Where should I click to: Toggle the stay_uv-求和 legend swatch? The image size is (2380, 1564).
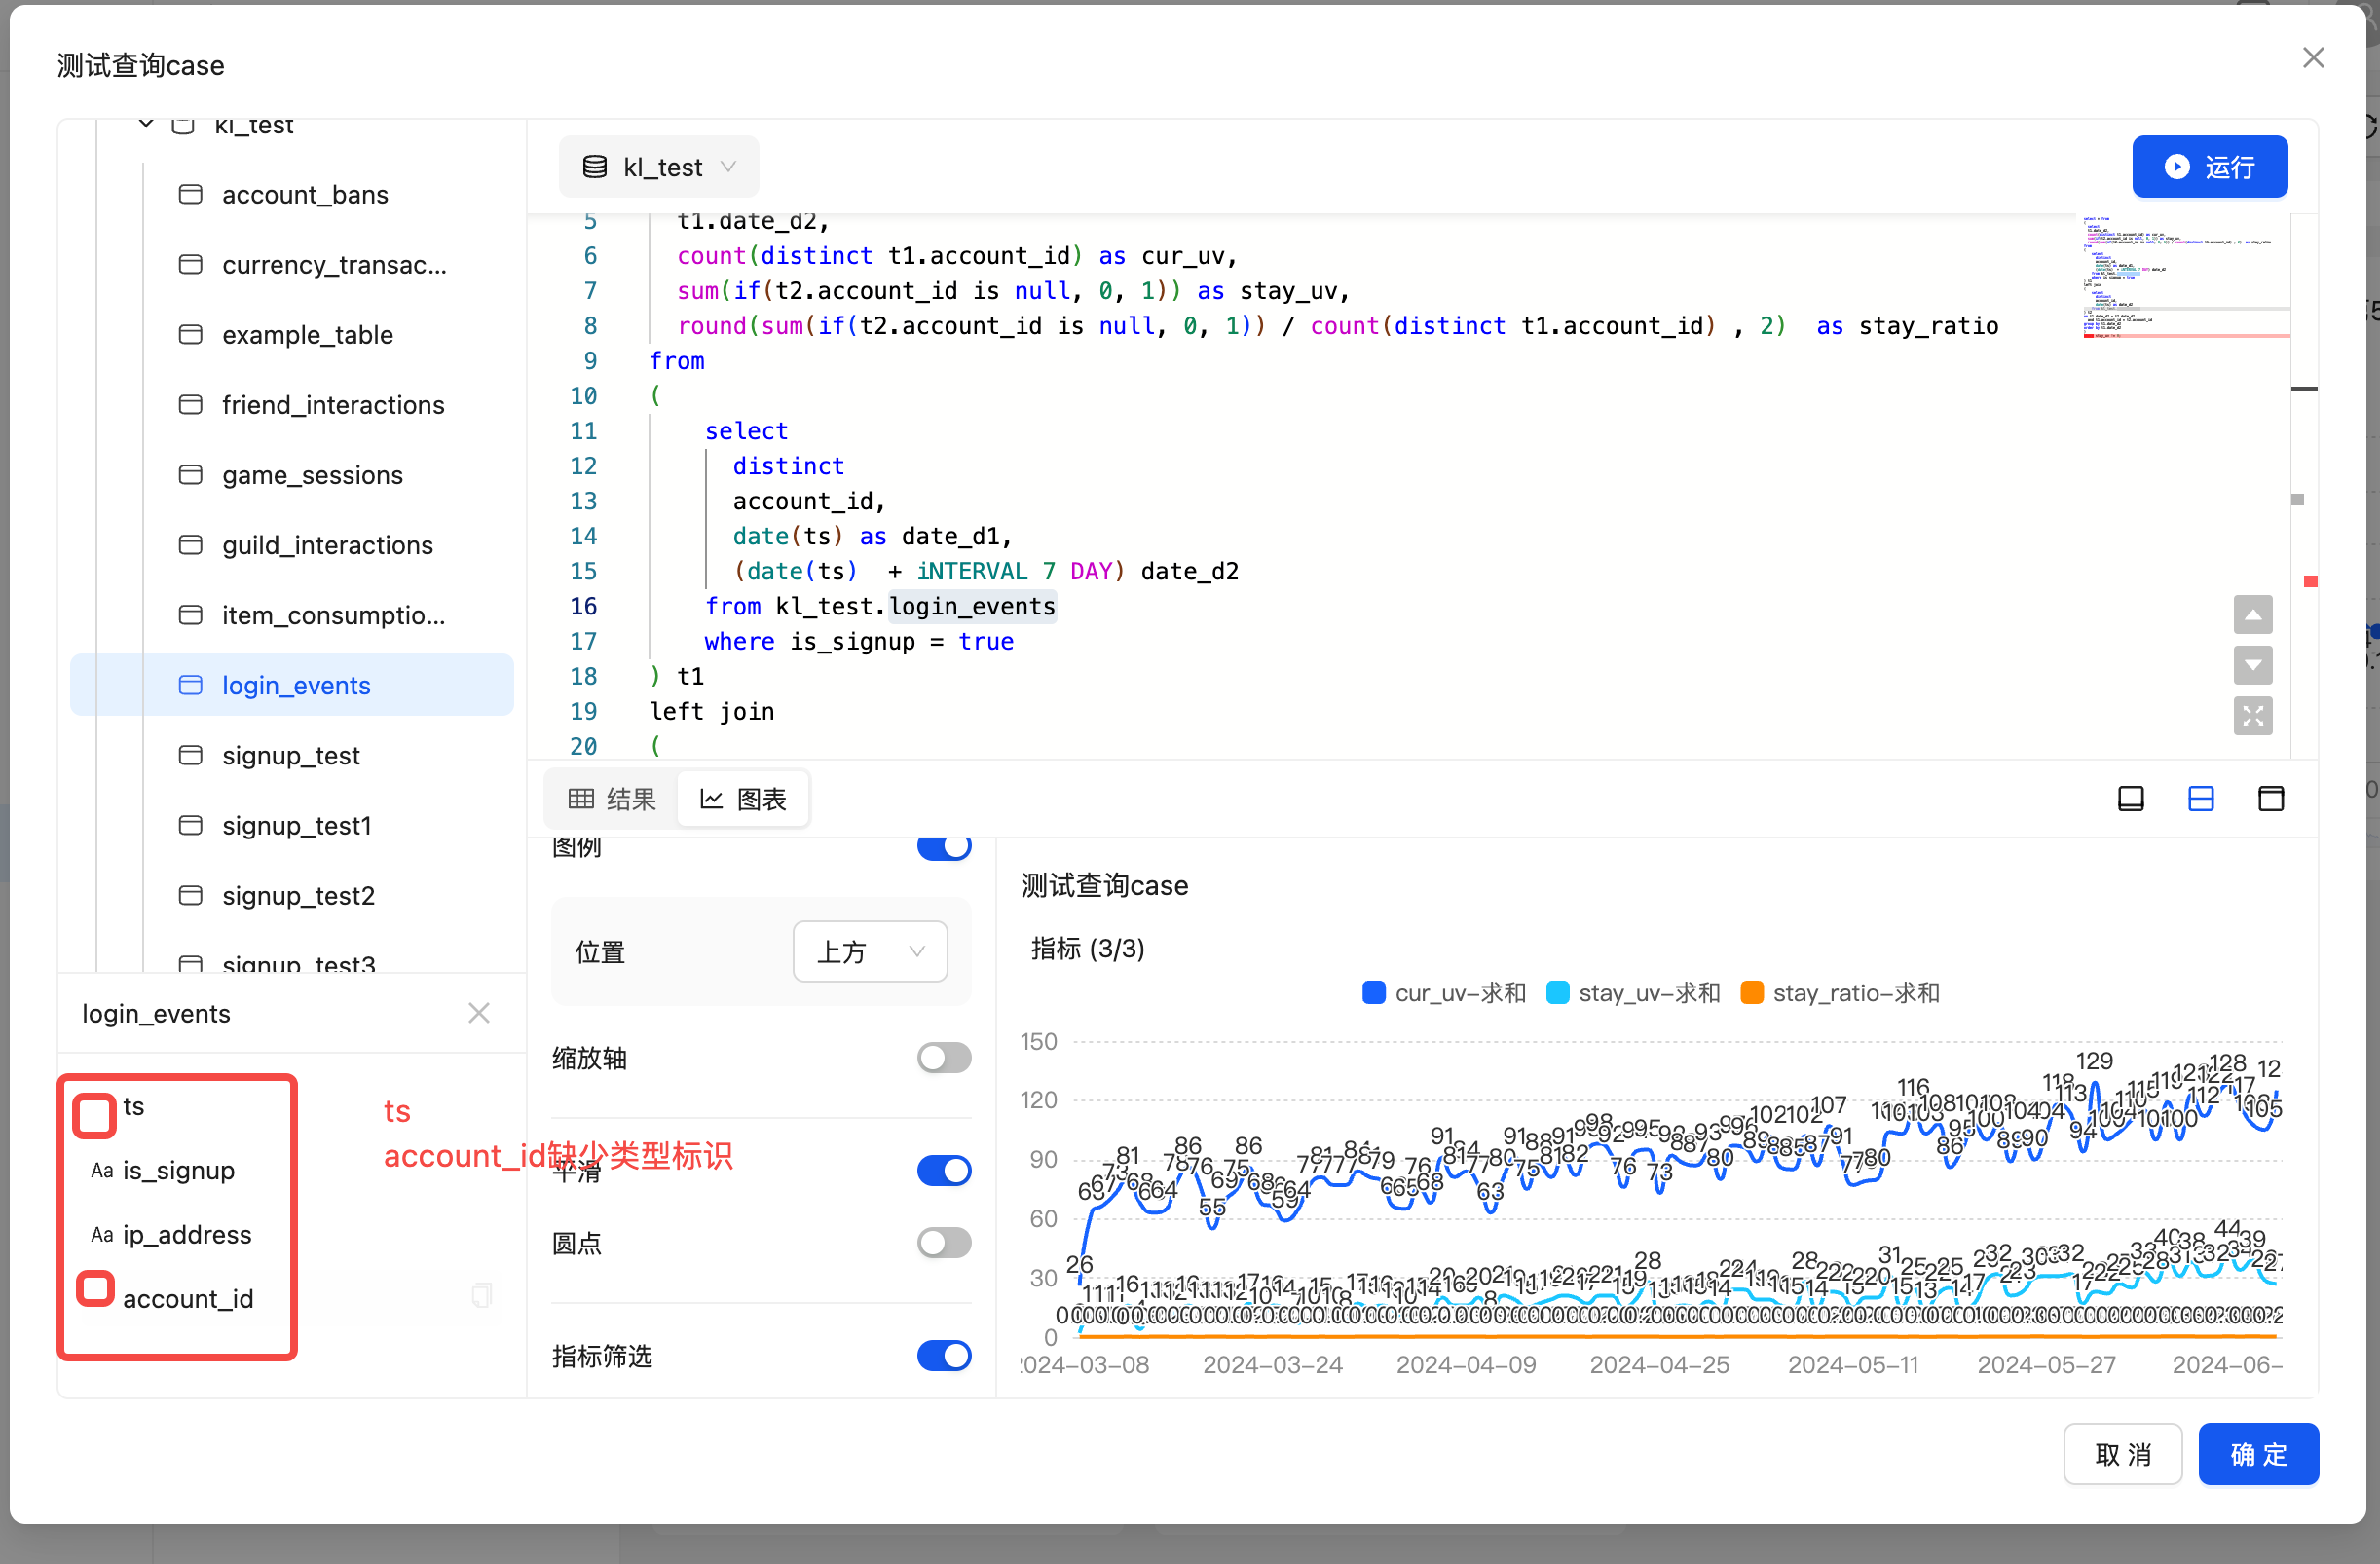click(1556, 992)
